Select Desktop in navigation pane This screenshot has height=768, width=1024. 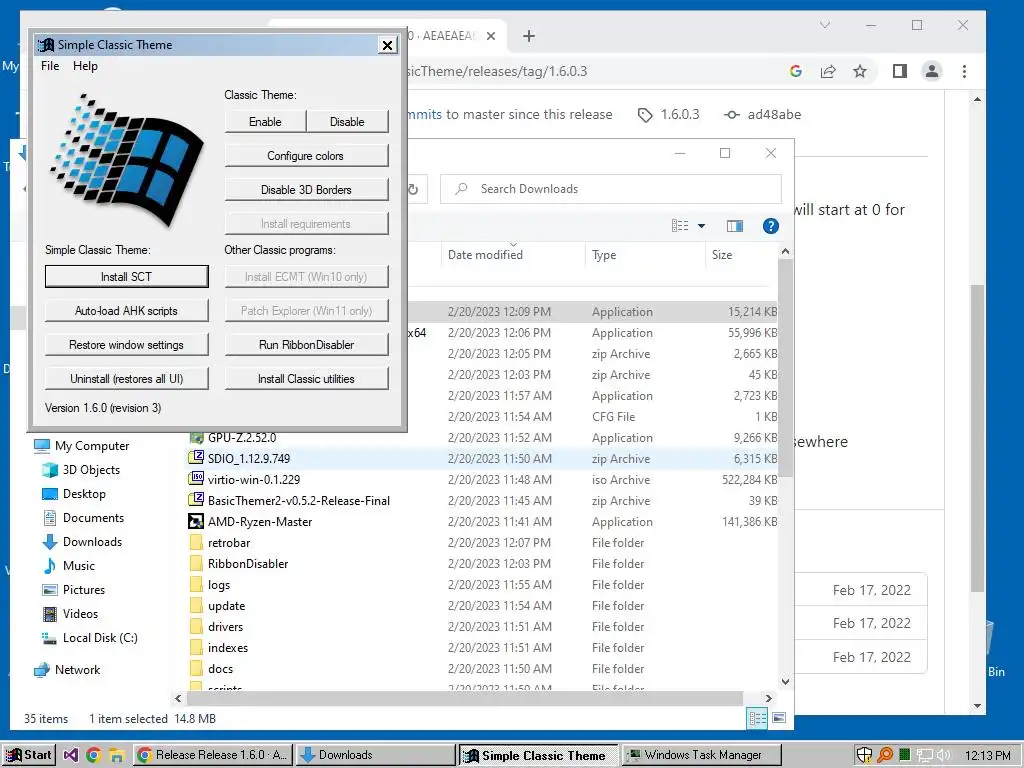84,494
